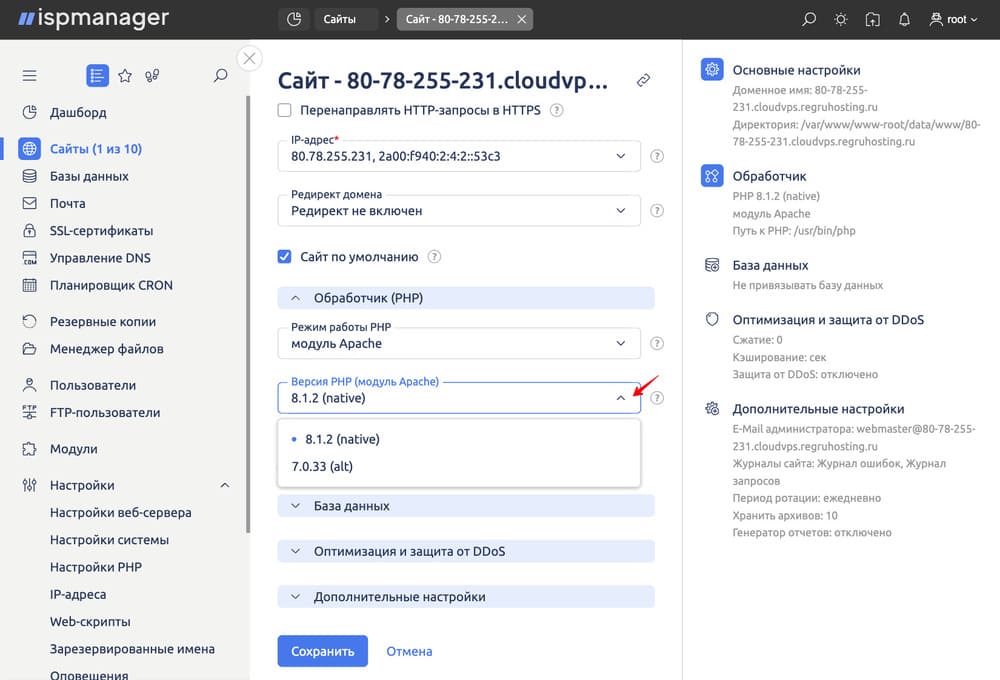The width and height of the screenshot is (1000, 680).
Task: Click the dashboard pie icon in top bar
Action: click(x=293, y=19)
